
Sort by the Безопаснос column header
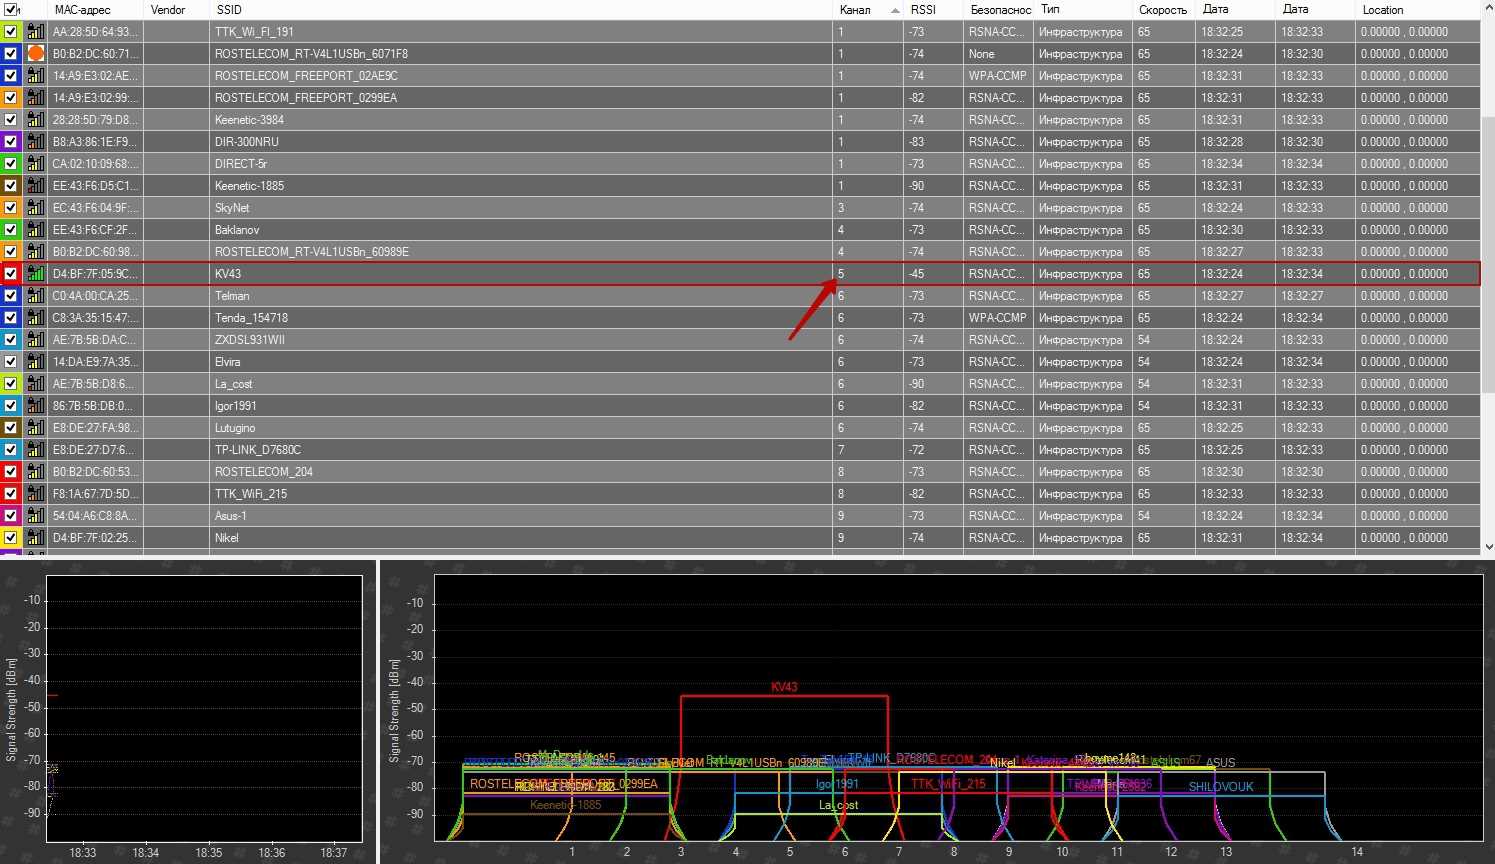point(998,9)
